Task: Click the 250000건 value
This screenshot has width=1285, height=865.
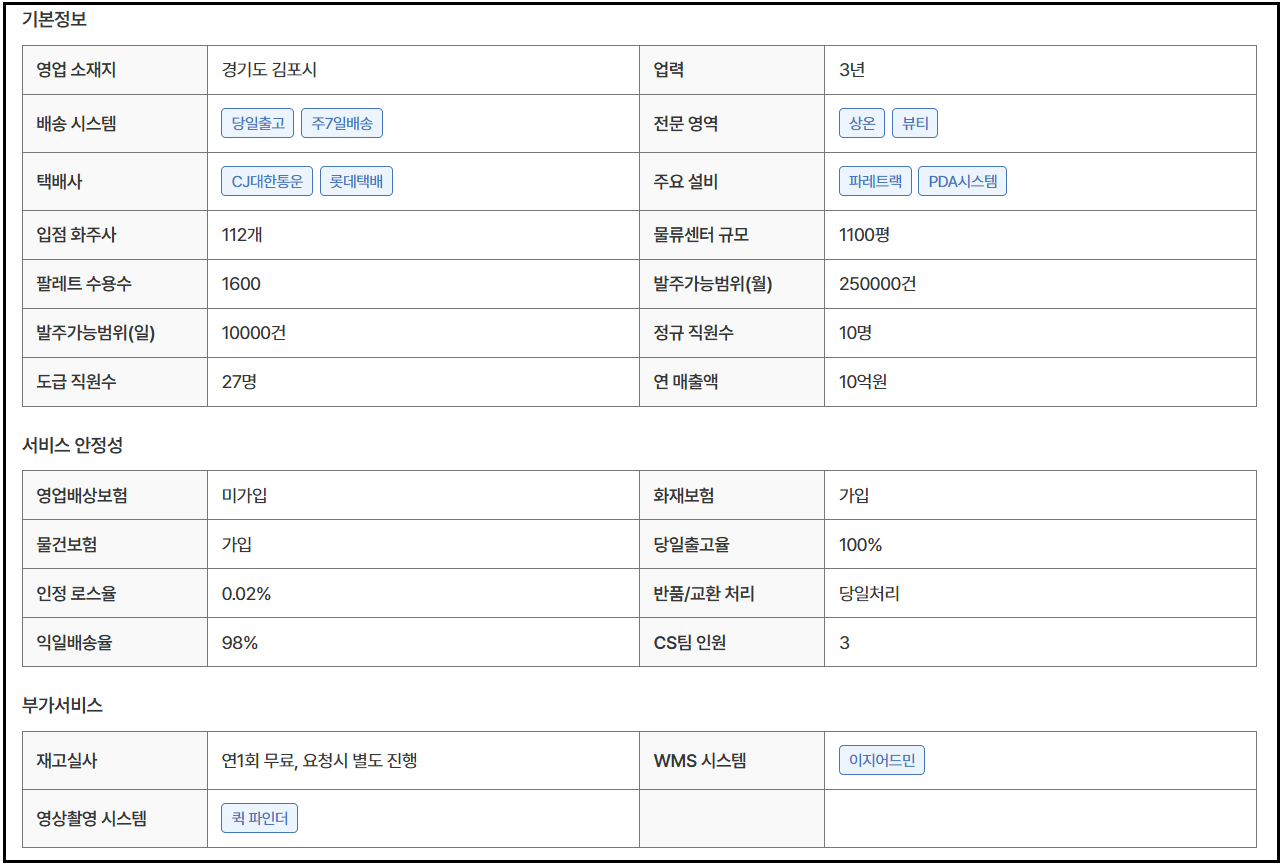Action: [x=877, y=284]
